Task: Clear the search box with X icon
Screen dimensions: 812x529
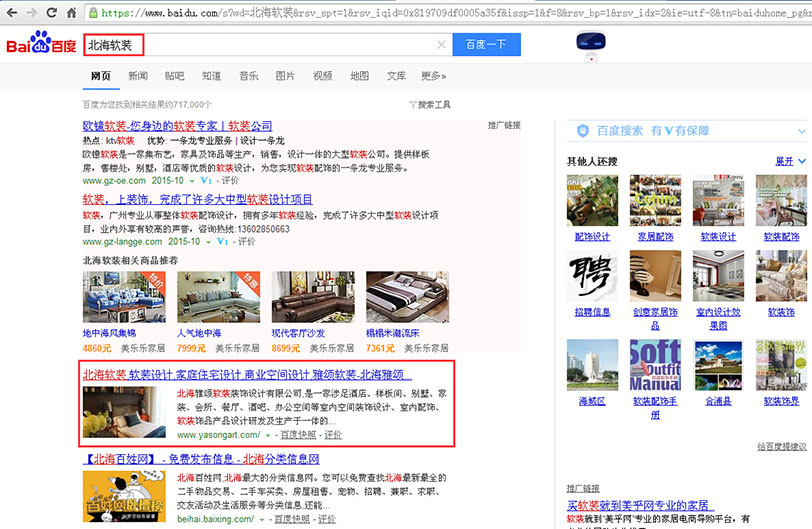Action: coord(441,45)
